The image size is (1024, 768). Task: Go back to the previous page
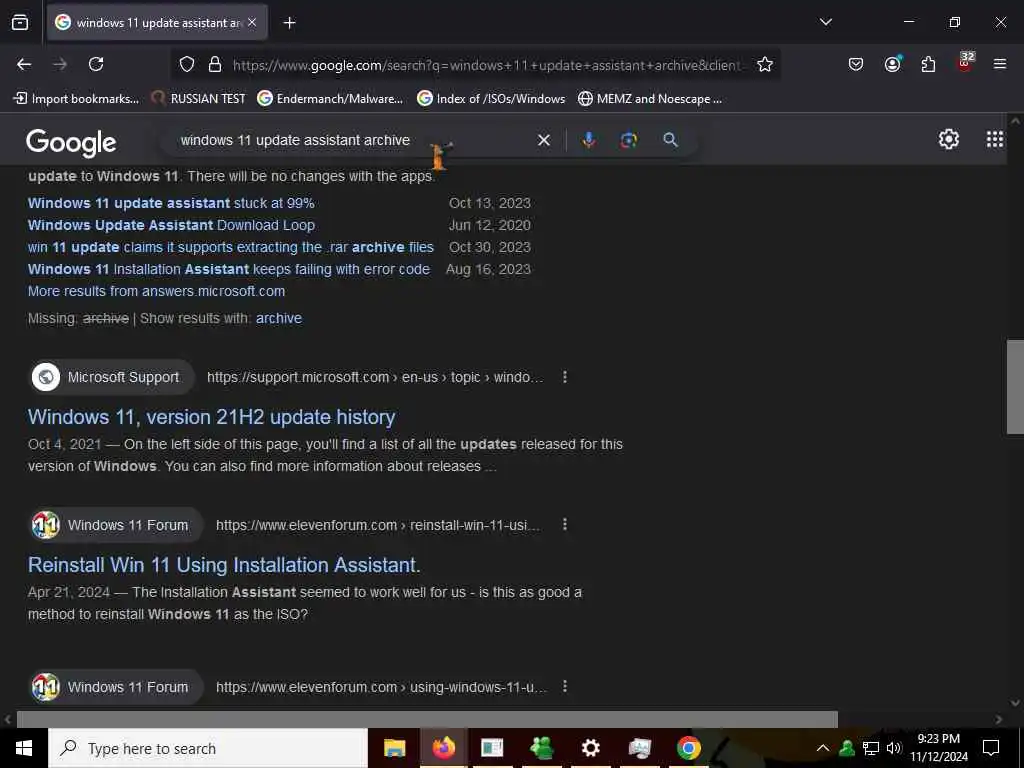(24, 64)
